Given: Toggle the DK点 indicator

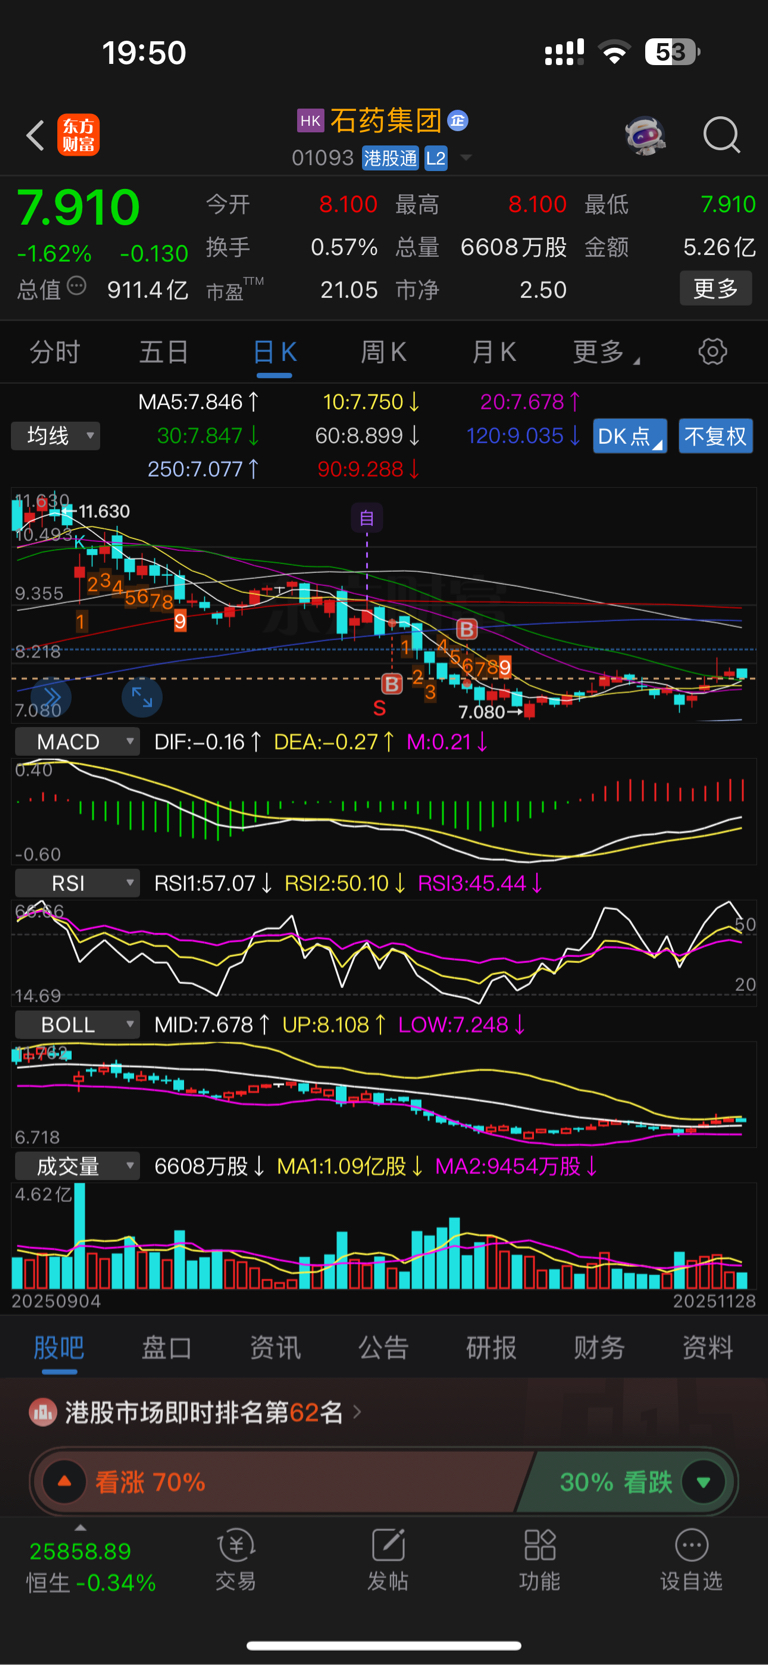Looking at the screenshot, I should tap(630, 436).
